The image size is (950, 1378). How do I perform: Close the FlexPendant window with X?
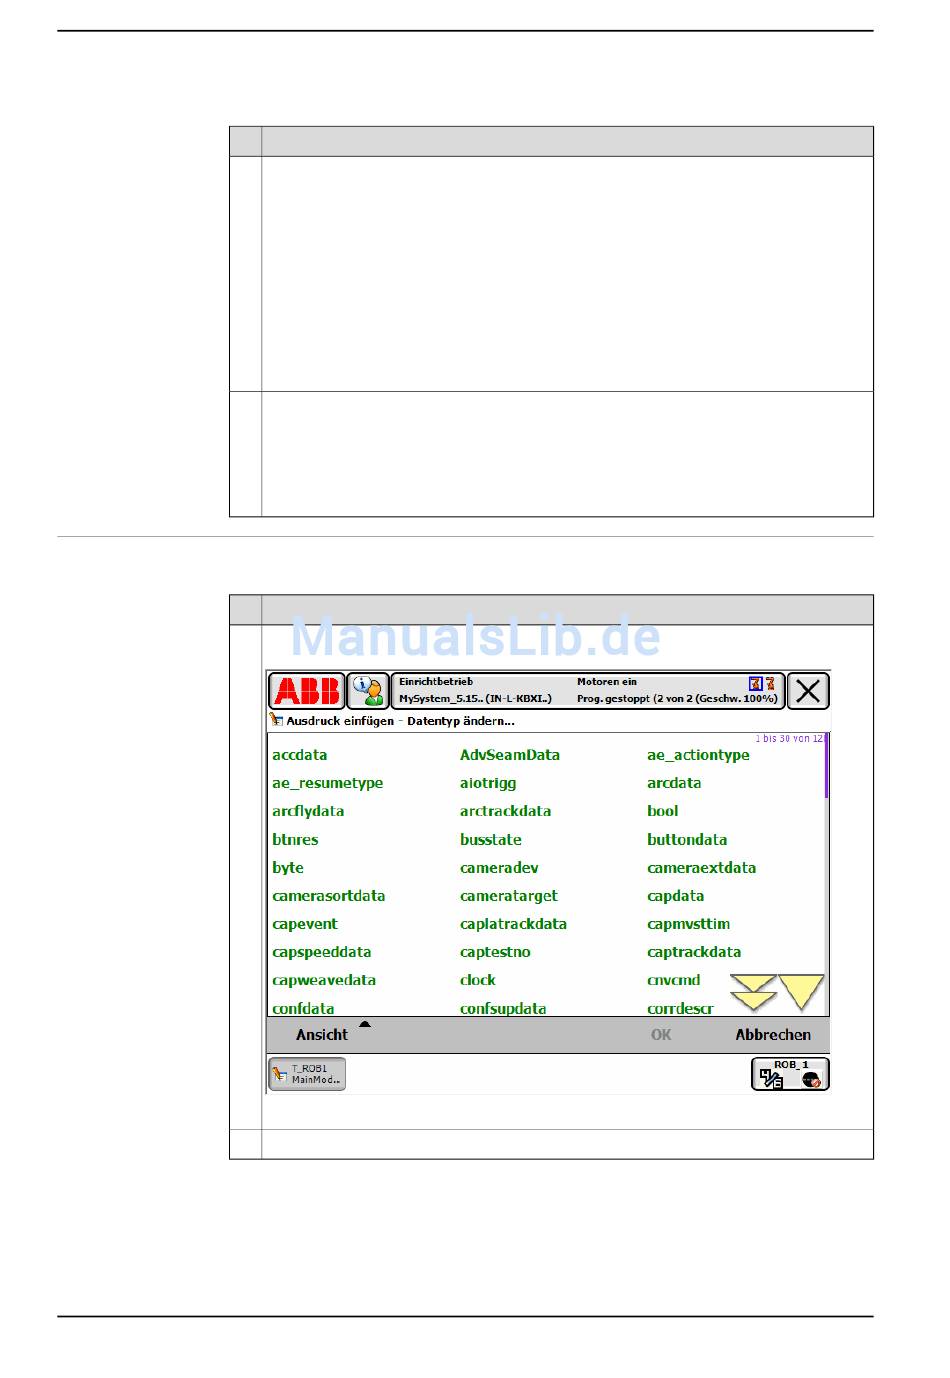[x=808, y=691]
